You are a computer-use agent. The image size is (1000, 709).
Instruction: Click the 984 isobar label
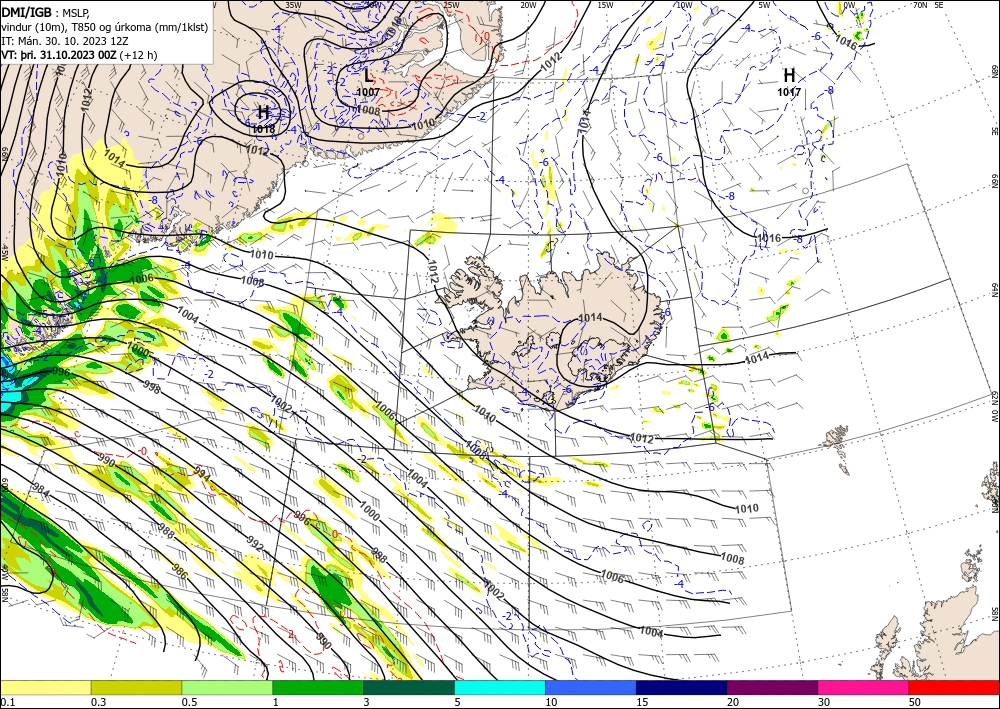pos(41,492)
